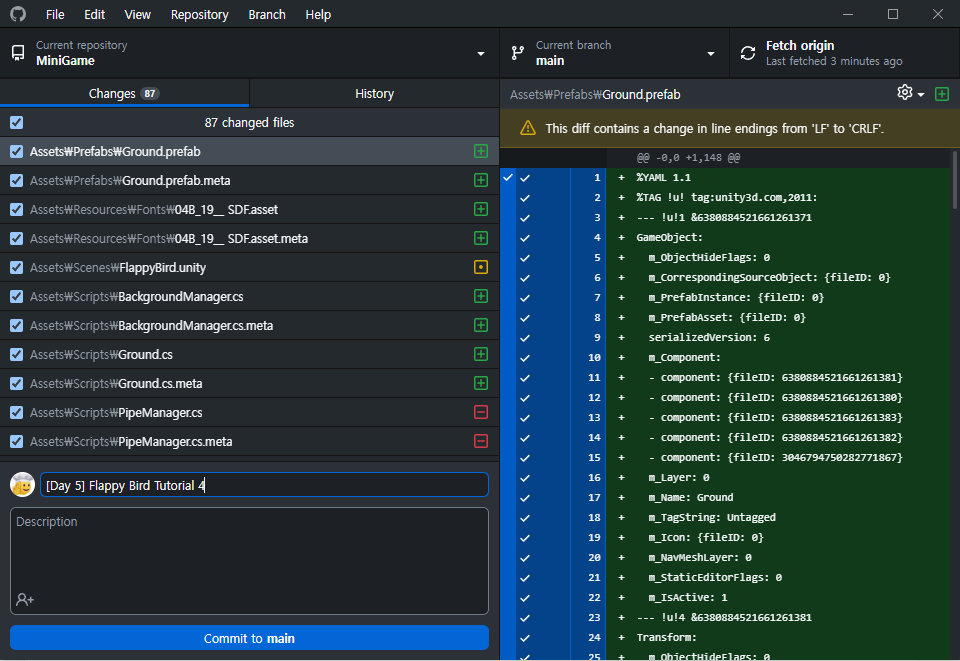This screenshot has height=661, width=960.
Task: Click the modified status icon for FlappyBird.unity
Action: click(481, 267)
